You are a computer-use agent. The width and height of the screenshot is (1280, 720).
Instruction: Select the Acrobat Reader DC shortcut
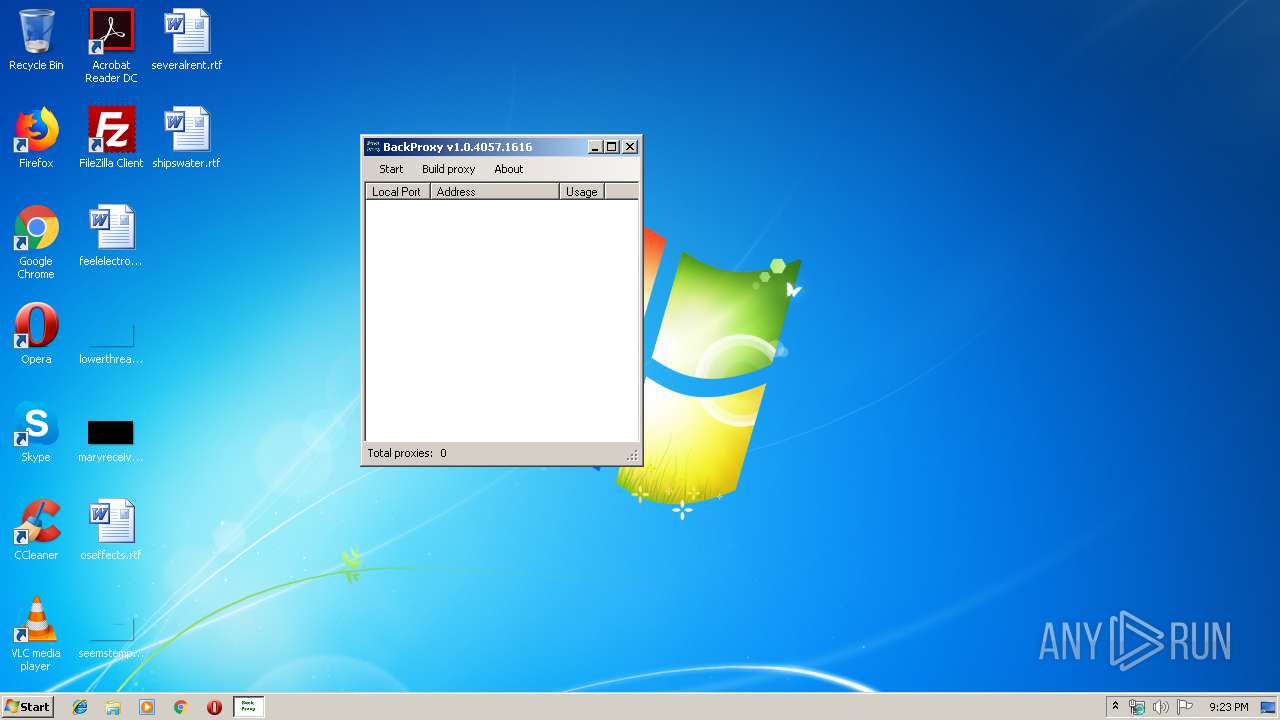tap(111, 46)
